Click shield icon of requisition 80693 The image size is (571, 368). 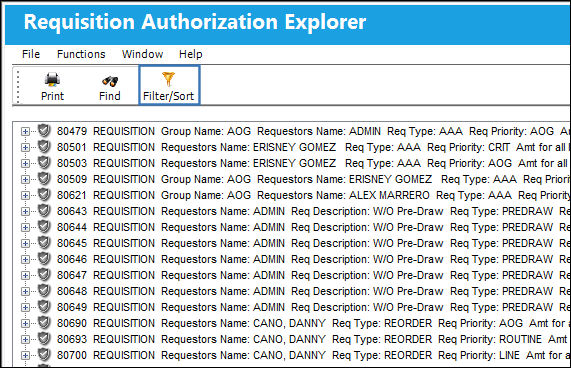44,339
